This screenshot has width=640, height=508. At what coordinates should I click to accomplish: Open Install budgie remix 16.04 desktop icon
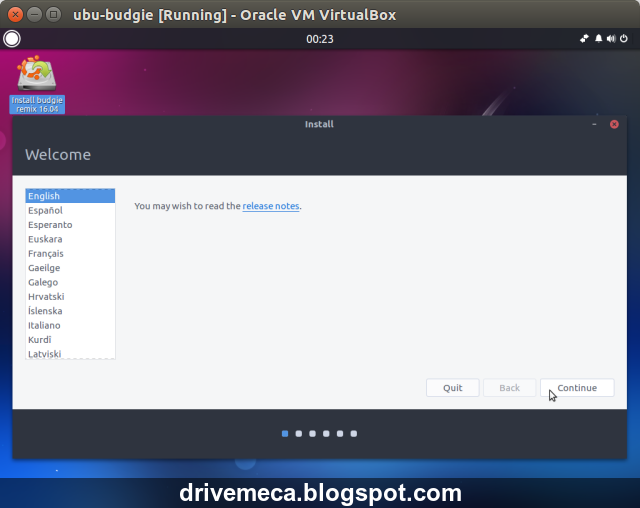point(37,84)
